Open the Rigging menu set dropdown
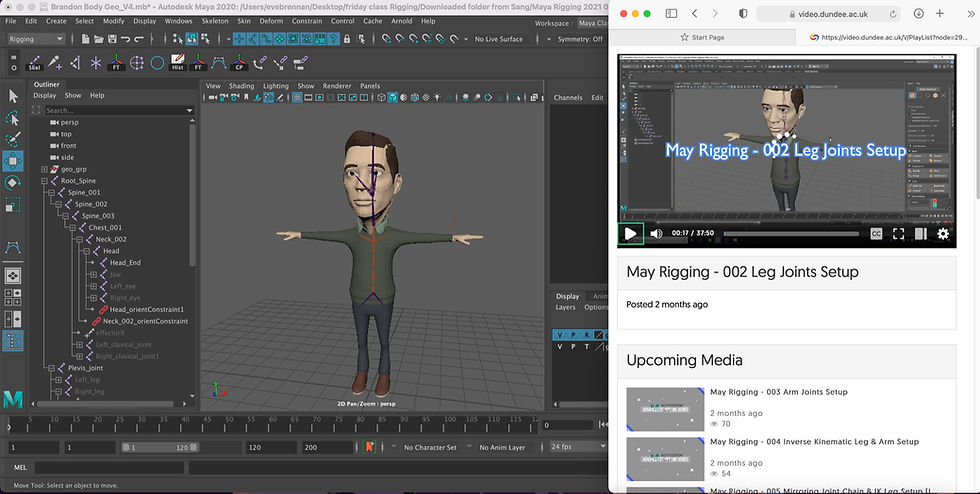This screenshot has height=494, width=980. click(x=36, y=39)
